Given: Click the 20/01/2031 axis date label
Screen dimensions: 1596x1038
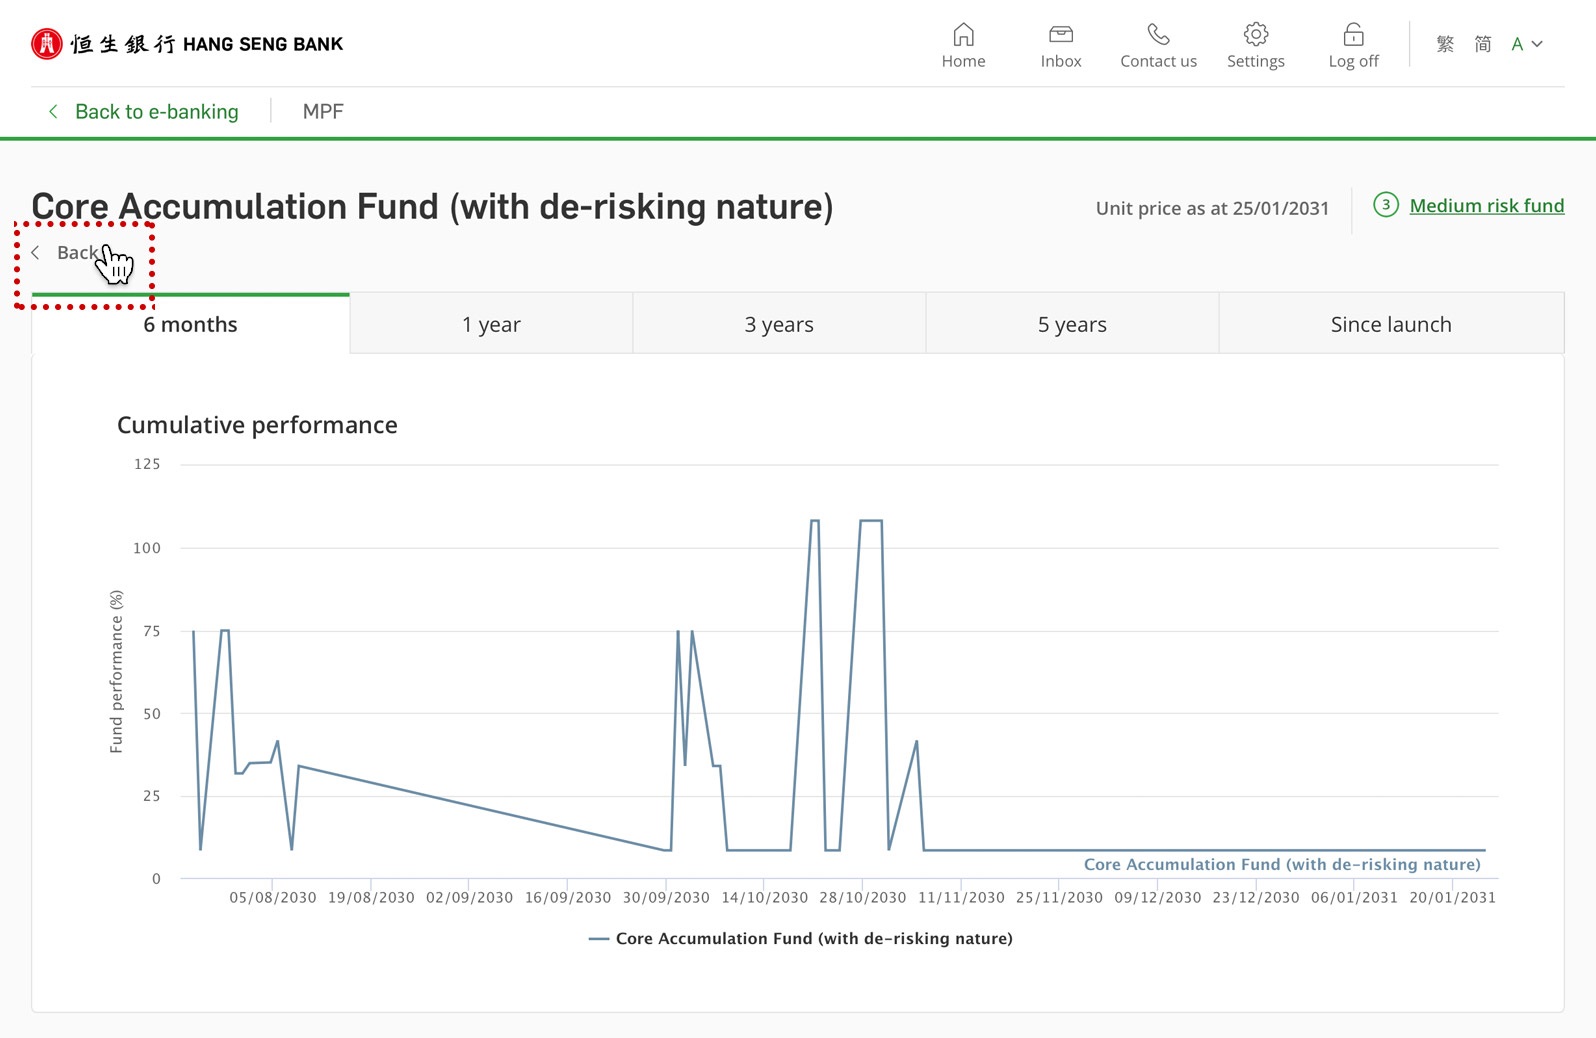Looking at the screenshot, I should click(1453, 898).
